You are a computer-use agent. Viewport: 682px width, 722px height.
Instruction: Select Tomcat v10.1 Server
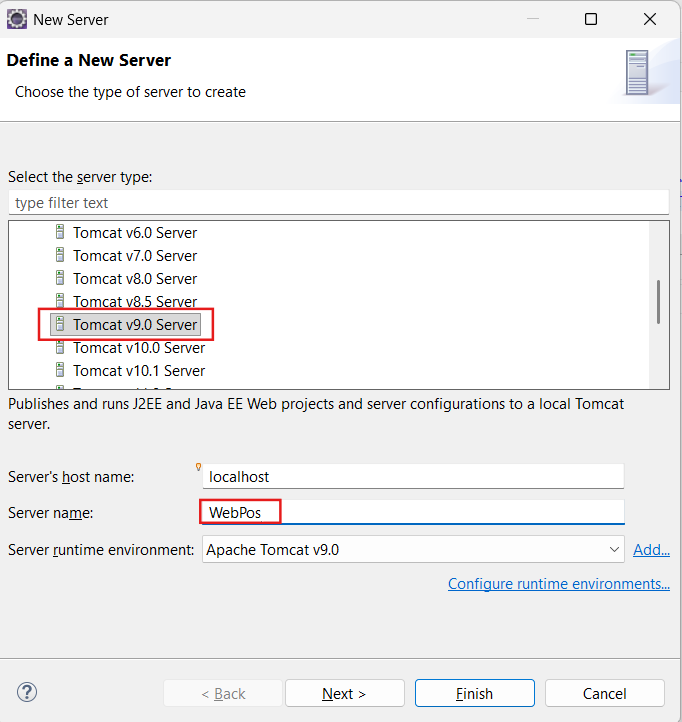pos(139,371)
